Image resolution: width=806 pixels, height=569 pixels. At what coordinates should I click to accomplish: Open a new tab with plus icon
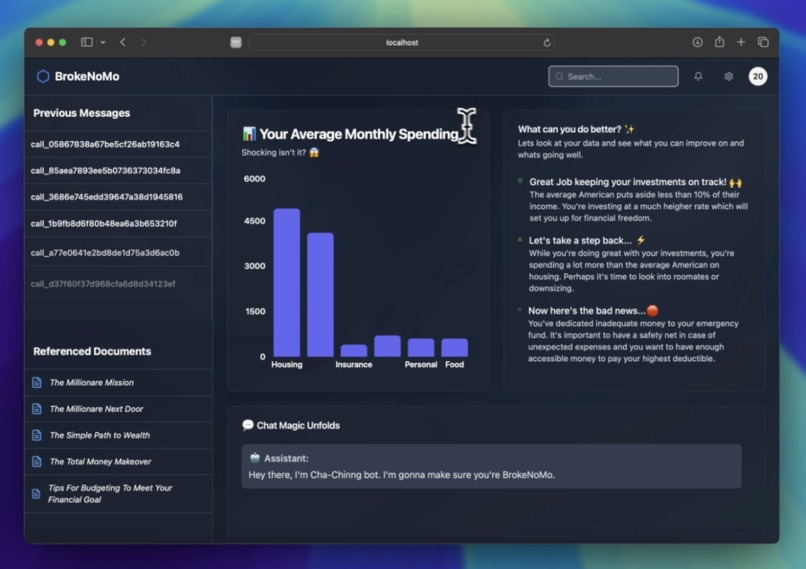[741, 42]
